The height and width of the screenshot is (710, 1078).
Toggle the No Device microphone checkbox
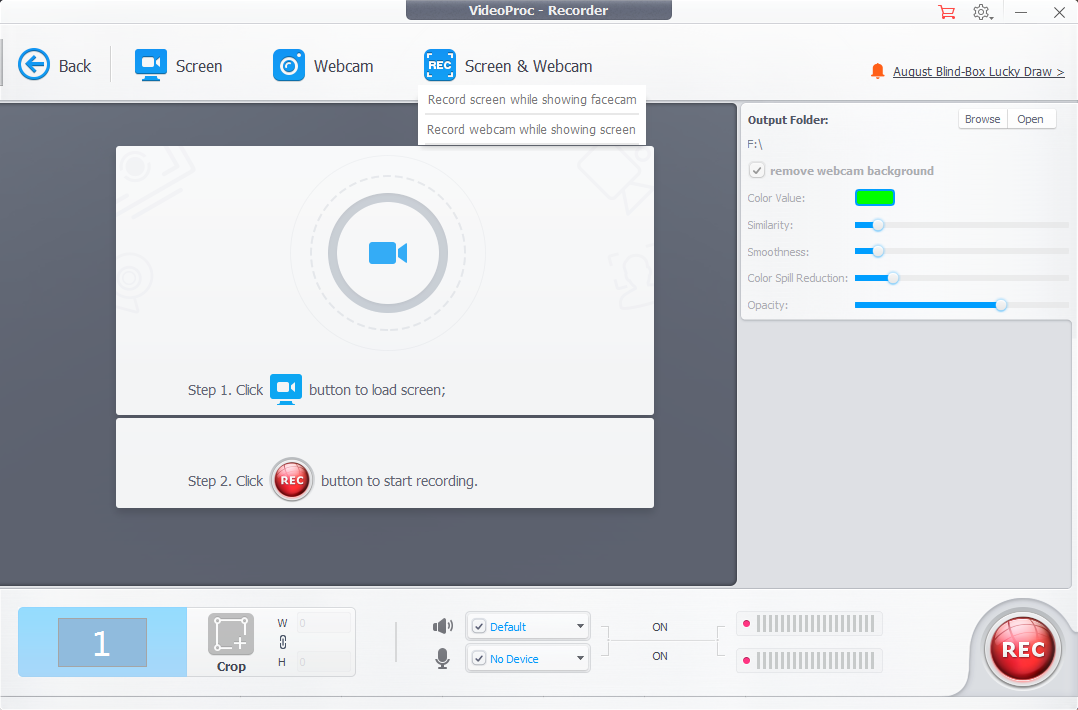[x=479, y=658]
